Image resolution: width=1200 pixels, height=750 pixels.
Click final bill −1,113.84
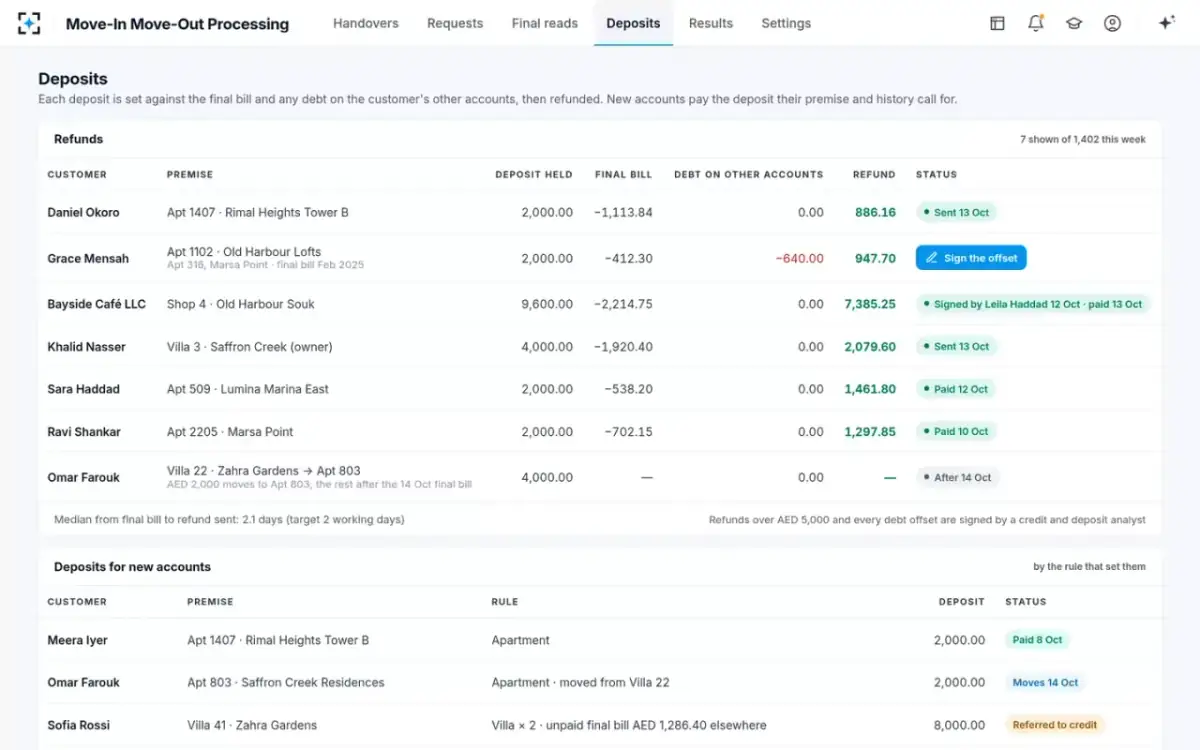click(x=623, y=212)
